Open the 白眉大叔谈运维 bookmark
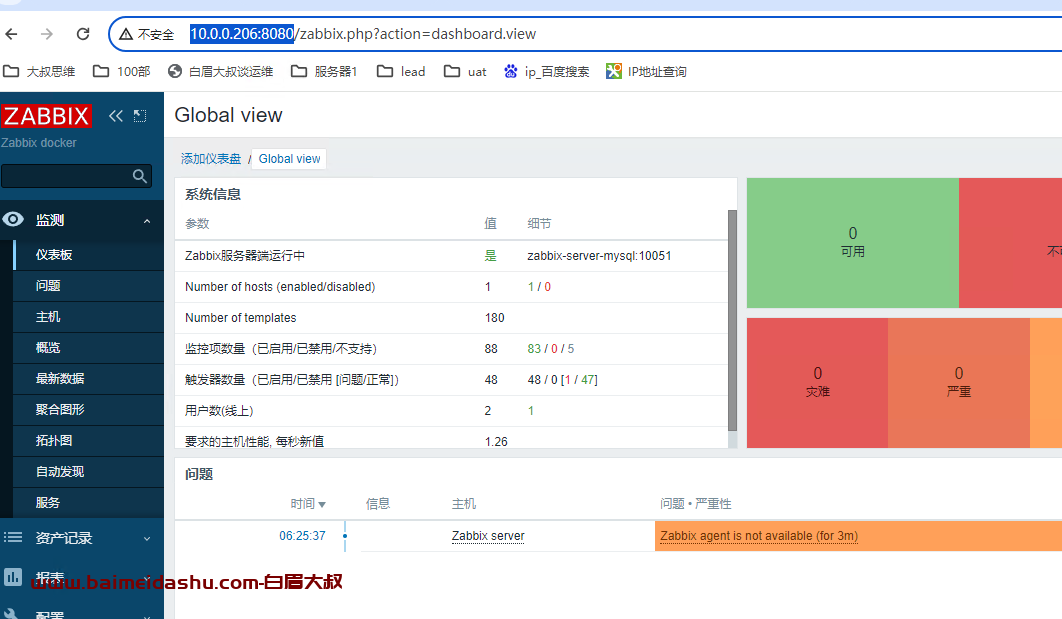 click(x=221, y=71)
